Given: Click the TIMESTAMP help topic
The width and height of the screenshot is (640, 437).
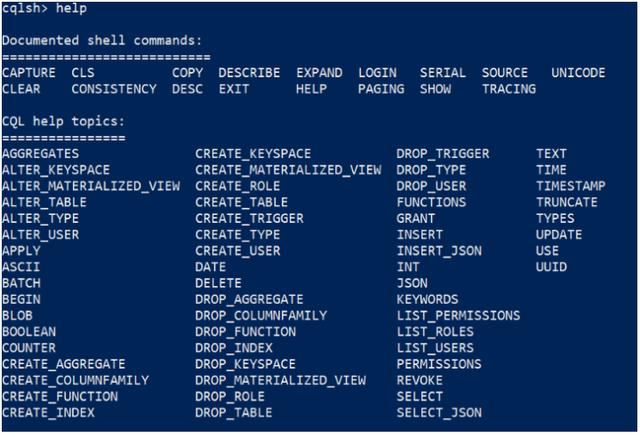Looking at the screenshot, I should tap(571, 186).
